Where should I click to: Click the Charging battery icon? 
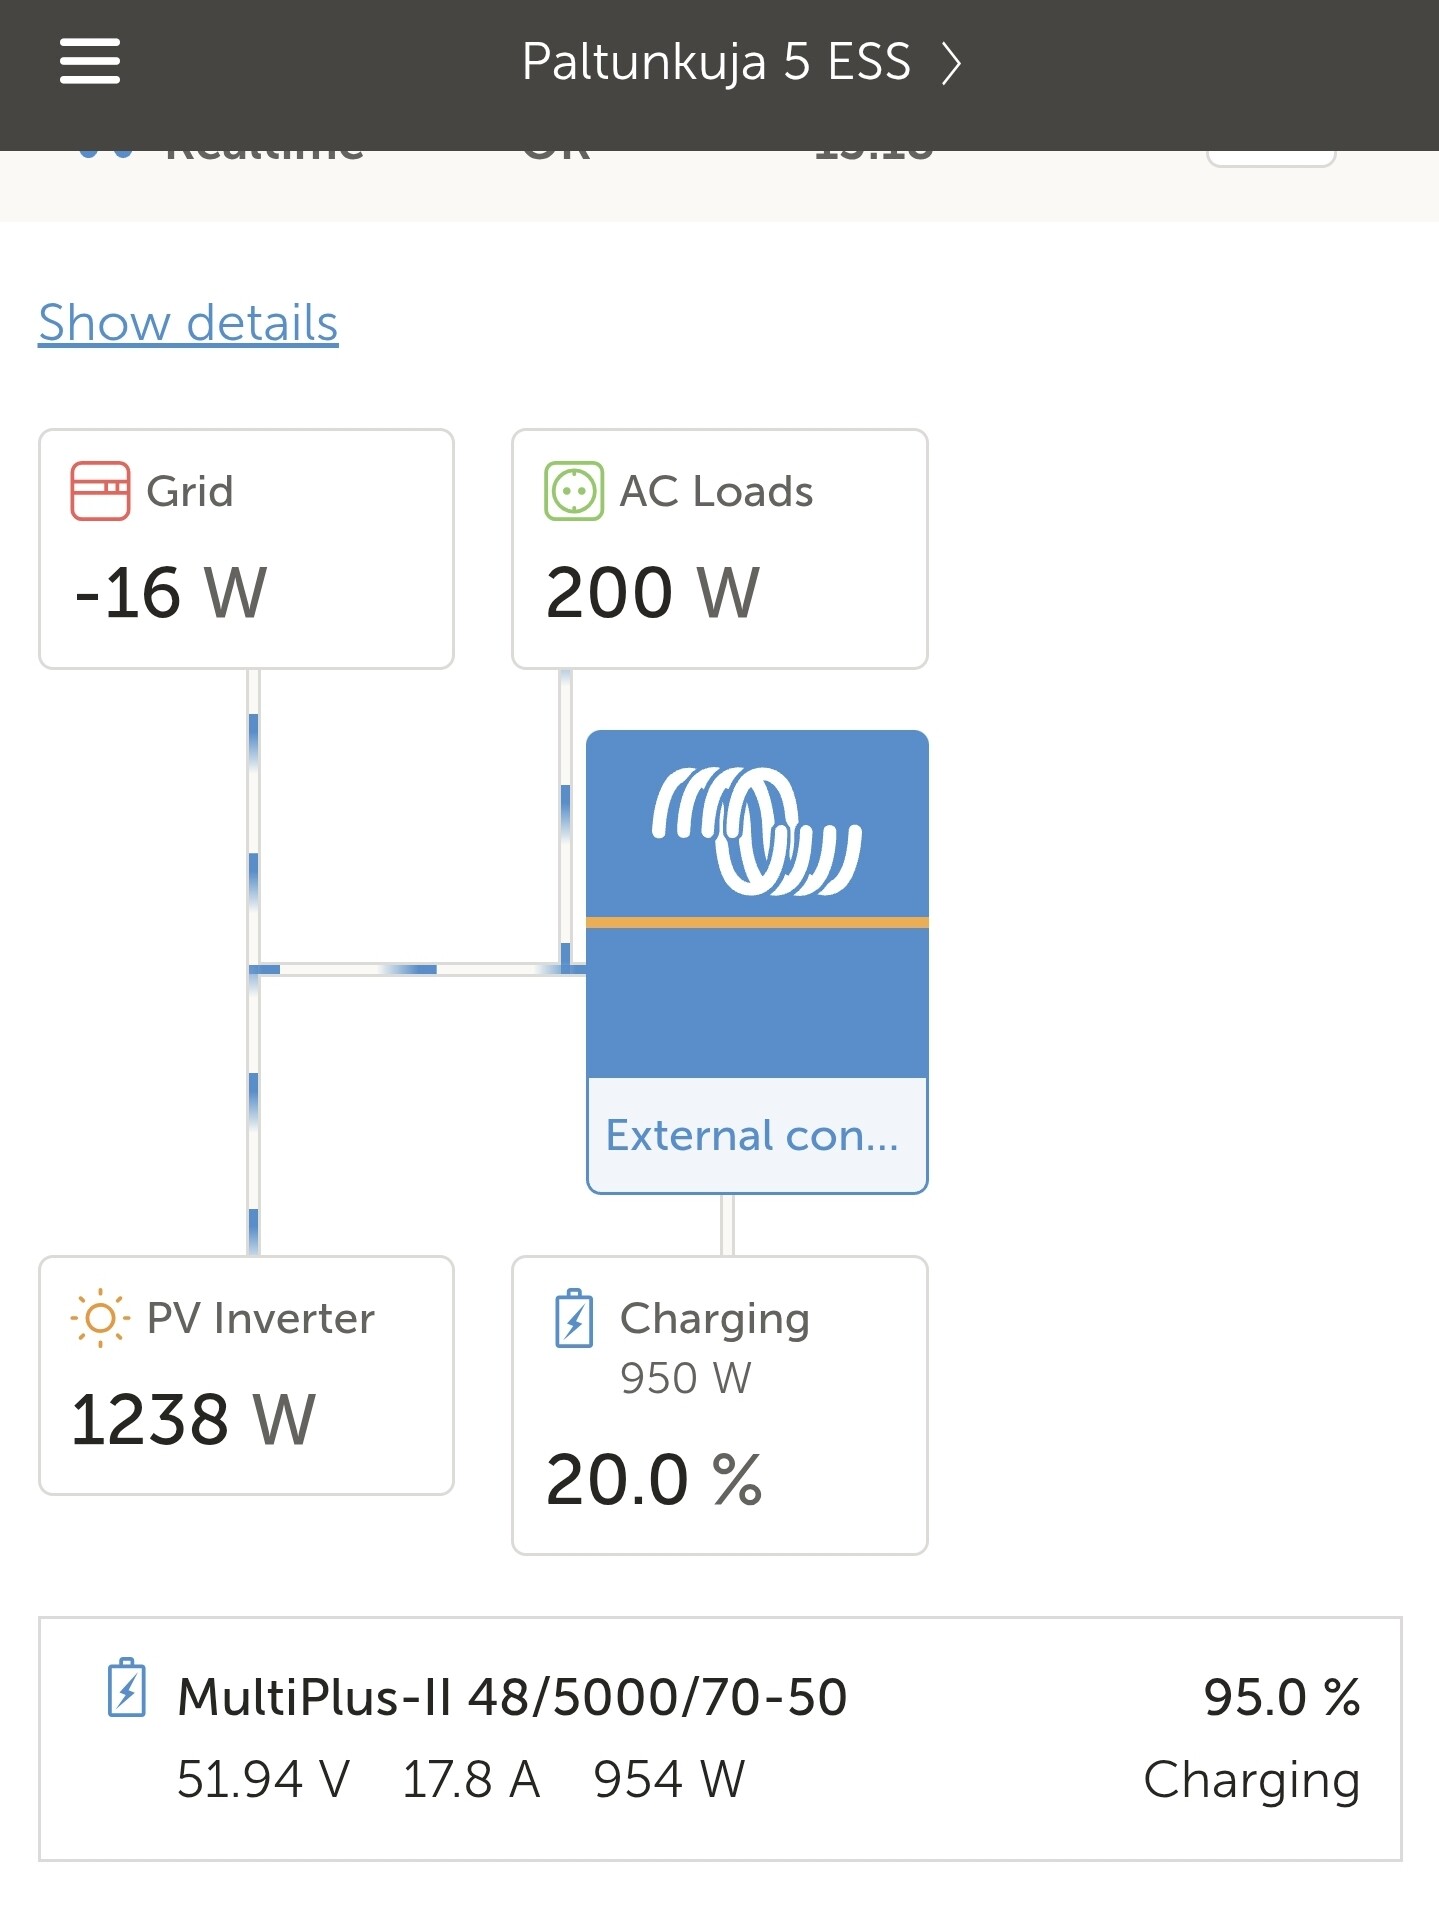574,1319
